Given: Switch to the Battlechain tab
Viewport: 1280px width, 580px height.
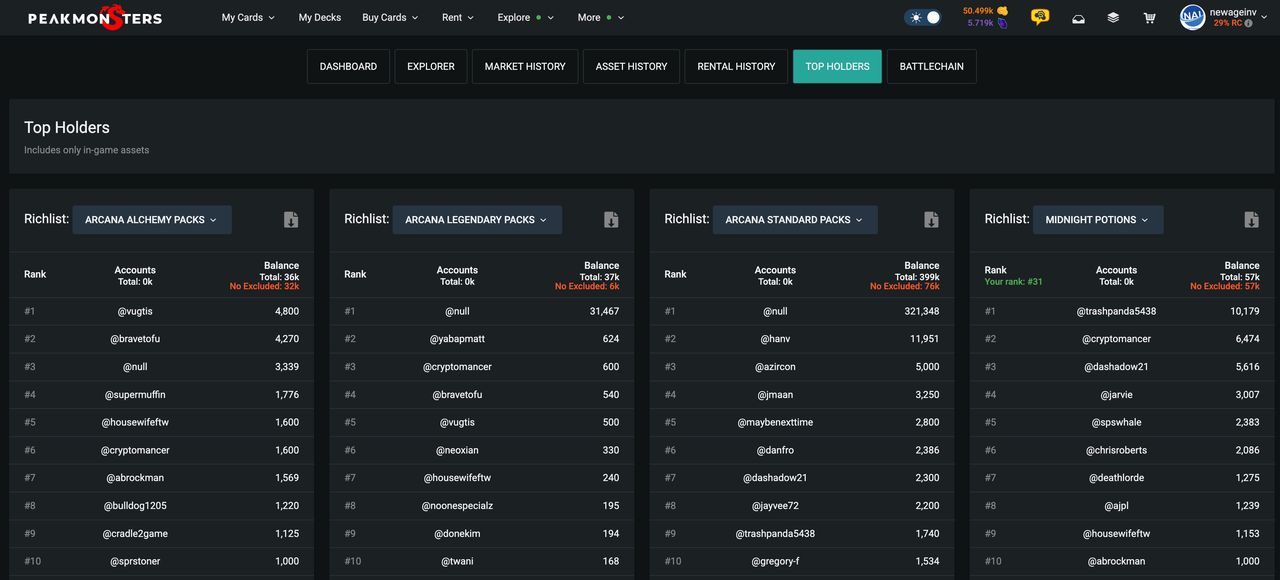Looking at the screenshot, I should pyautogui.click(x=931, y=67).
